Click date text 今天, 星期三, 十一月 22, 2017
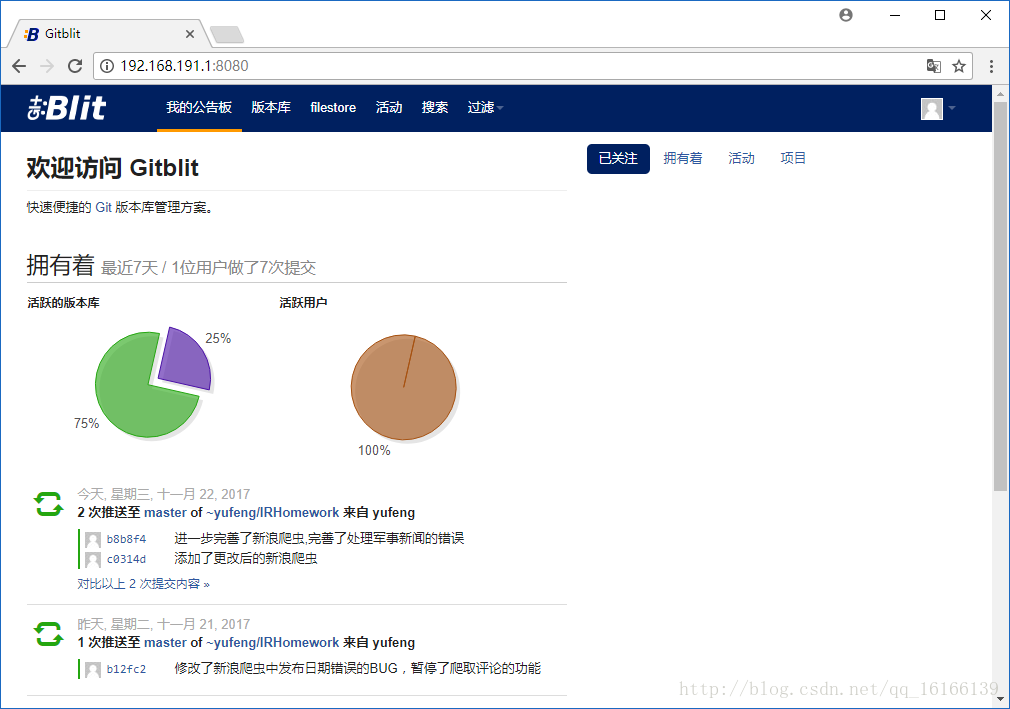1010x709 pixels. click(x=164, y=494)
